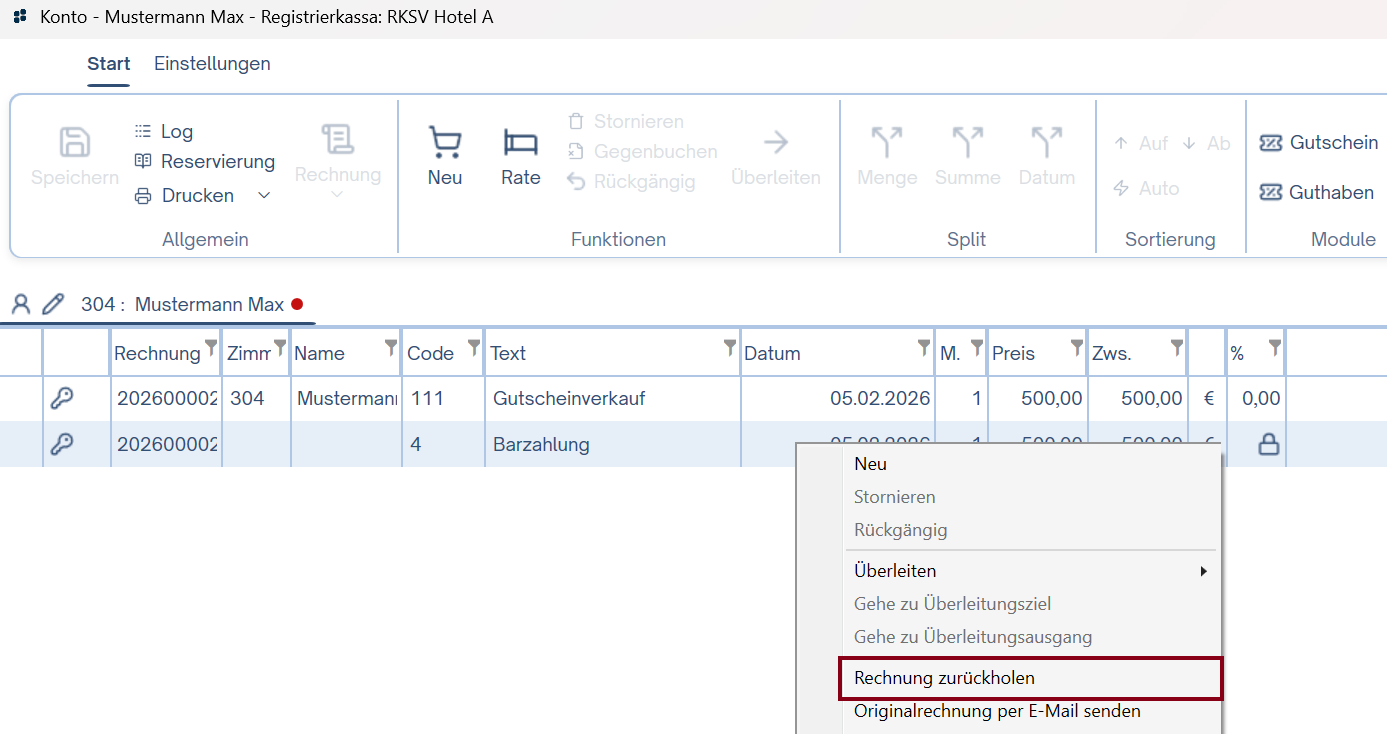Click the key icon in the Gutscheinverkauf row

[62, 398]
